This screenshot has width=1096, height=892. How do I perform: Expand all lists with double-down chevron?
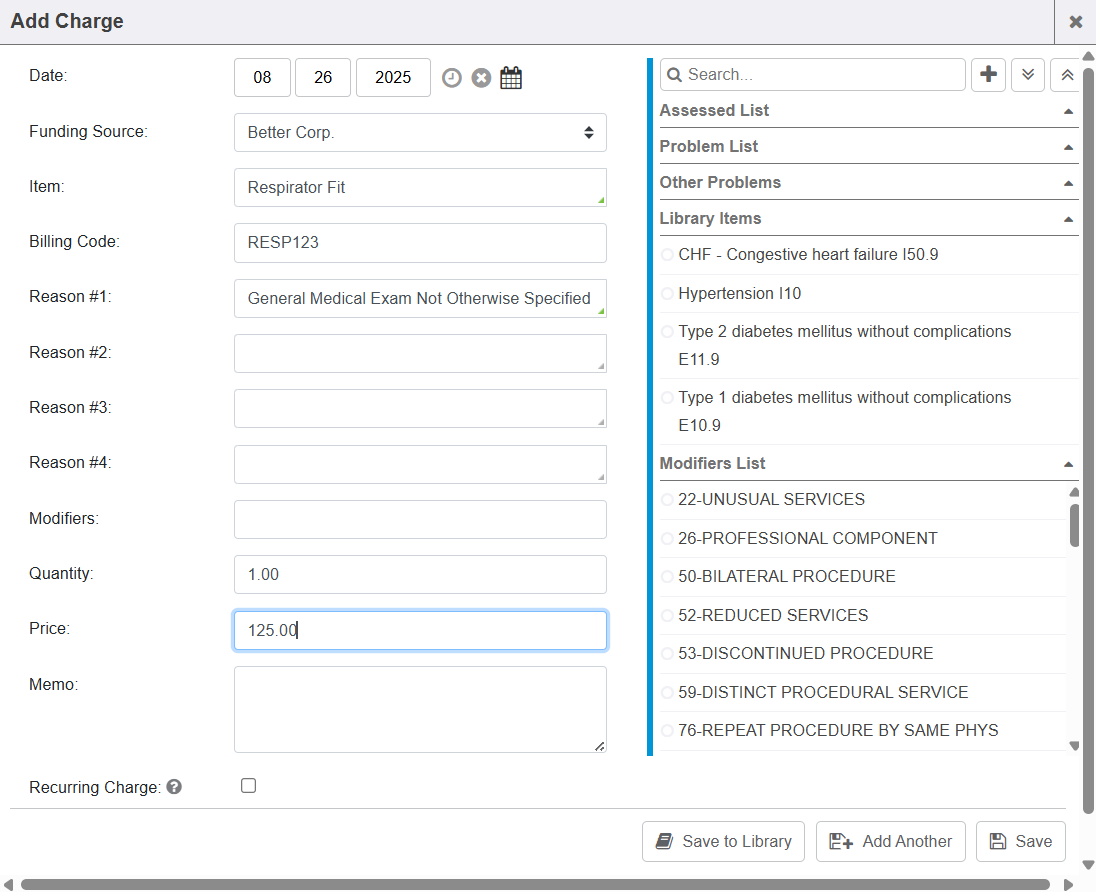point(1028,75)
